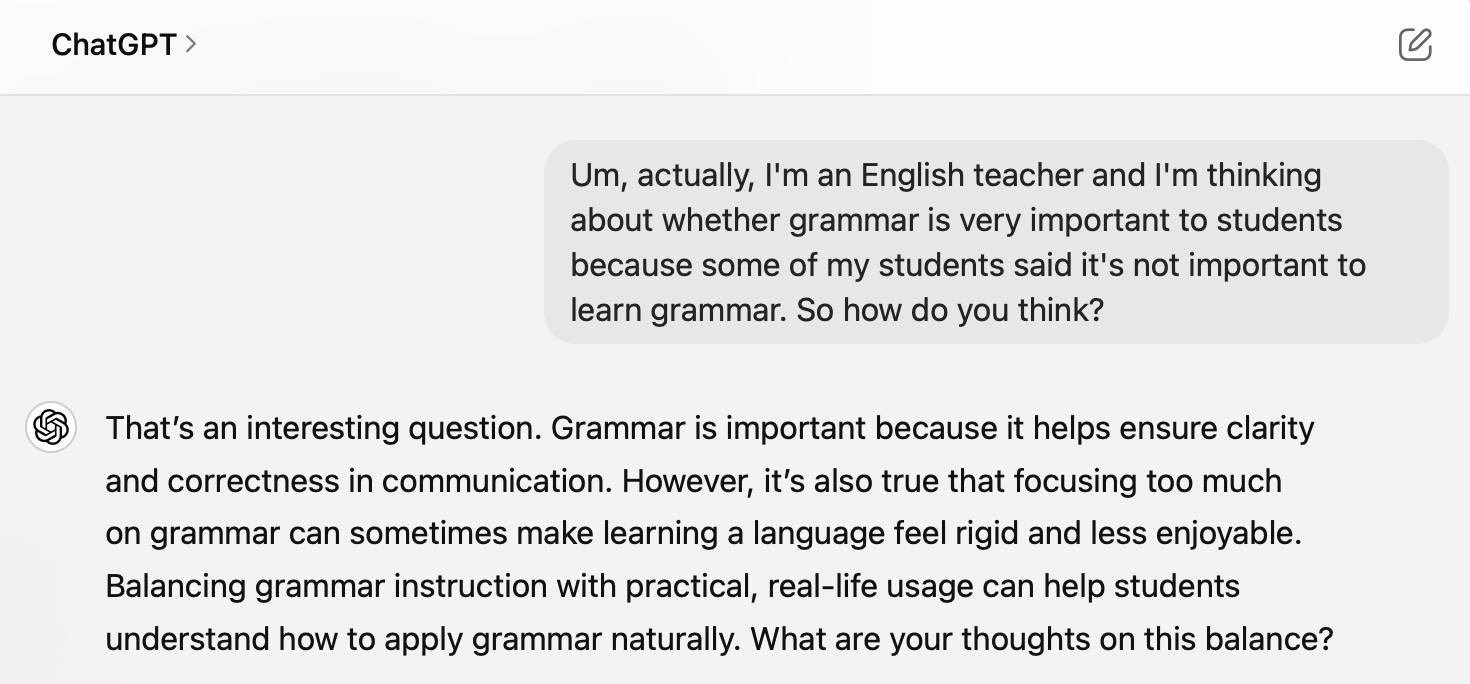This screenshot has height=684, width=1470.
Task: Click the sentence "That's an interesting question."
Action: tap(323, 428)
